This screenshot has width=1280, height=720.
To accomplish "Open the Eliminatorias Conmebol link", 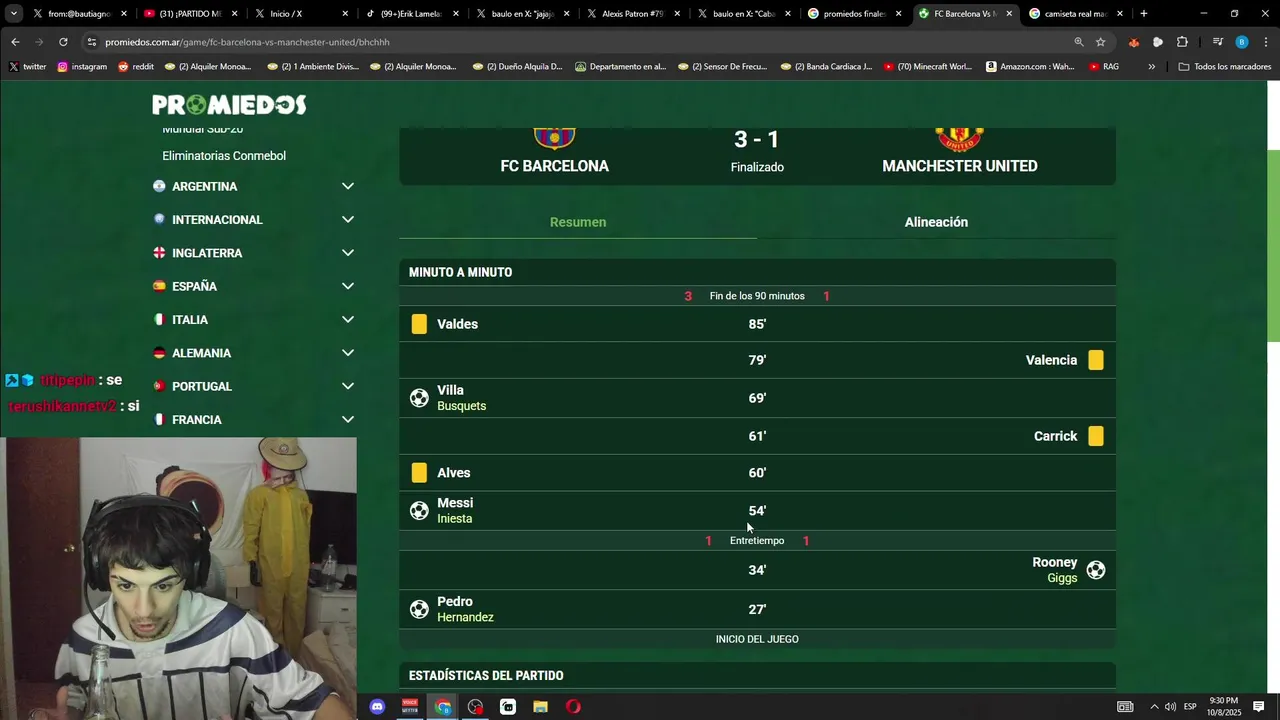I will [224, 156].
